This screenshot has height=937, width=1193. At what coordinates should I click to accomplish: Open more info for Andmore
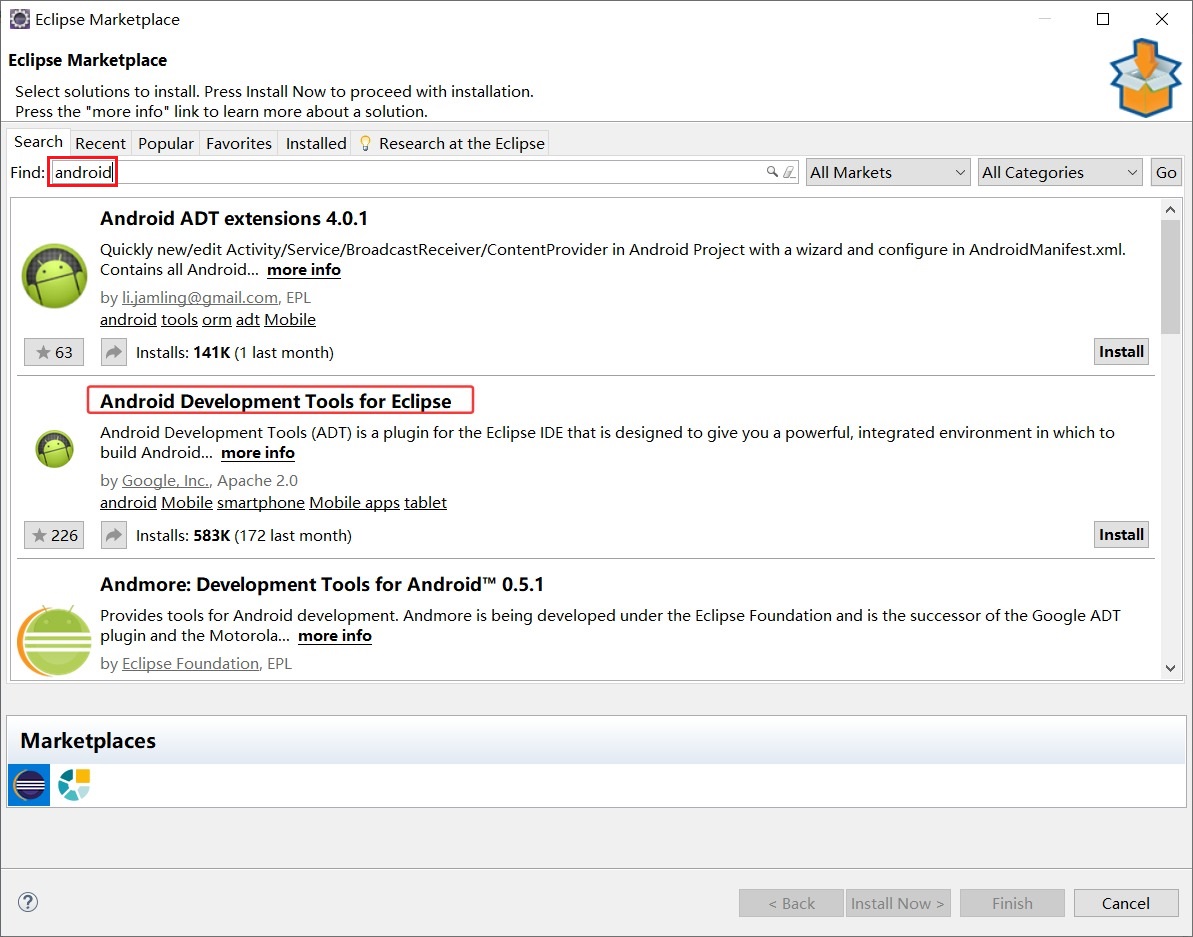335,636
